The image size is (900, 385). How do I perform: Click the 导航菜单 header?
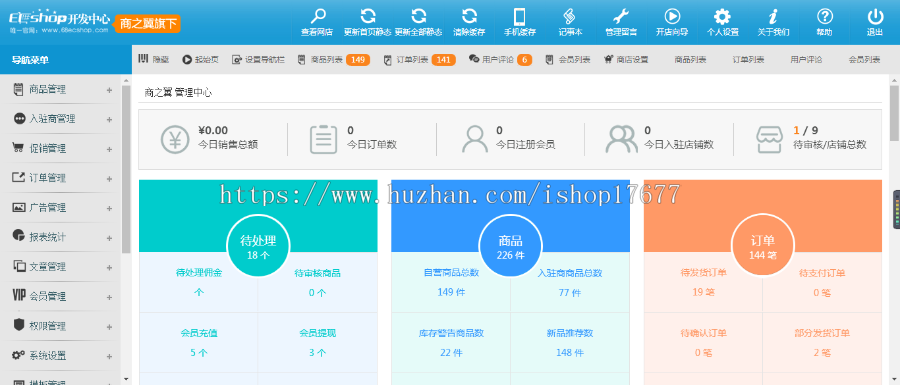click(x=66, y=60)
